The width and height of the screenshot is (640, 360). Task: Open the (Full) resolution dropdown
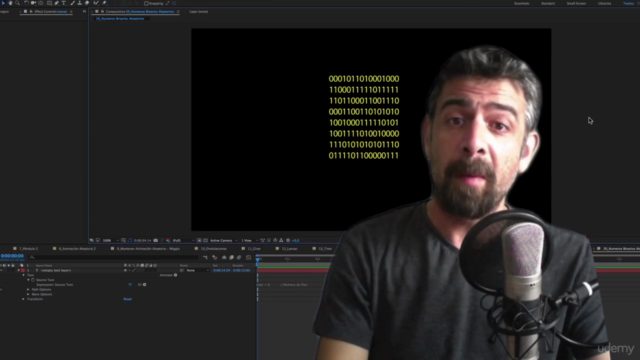coord(183,240)
